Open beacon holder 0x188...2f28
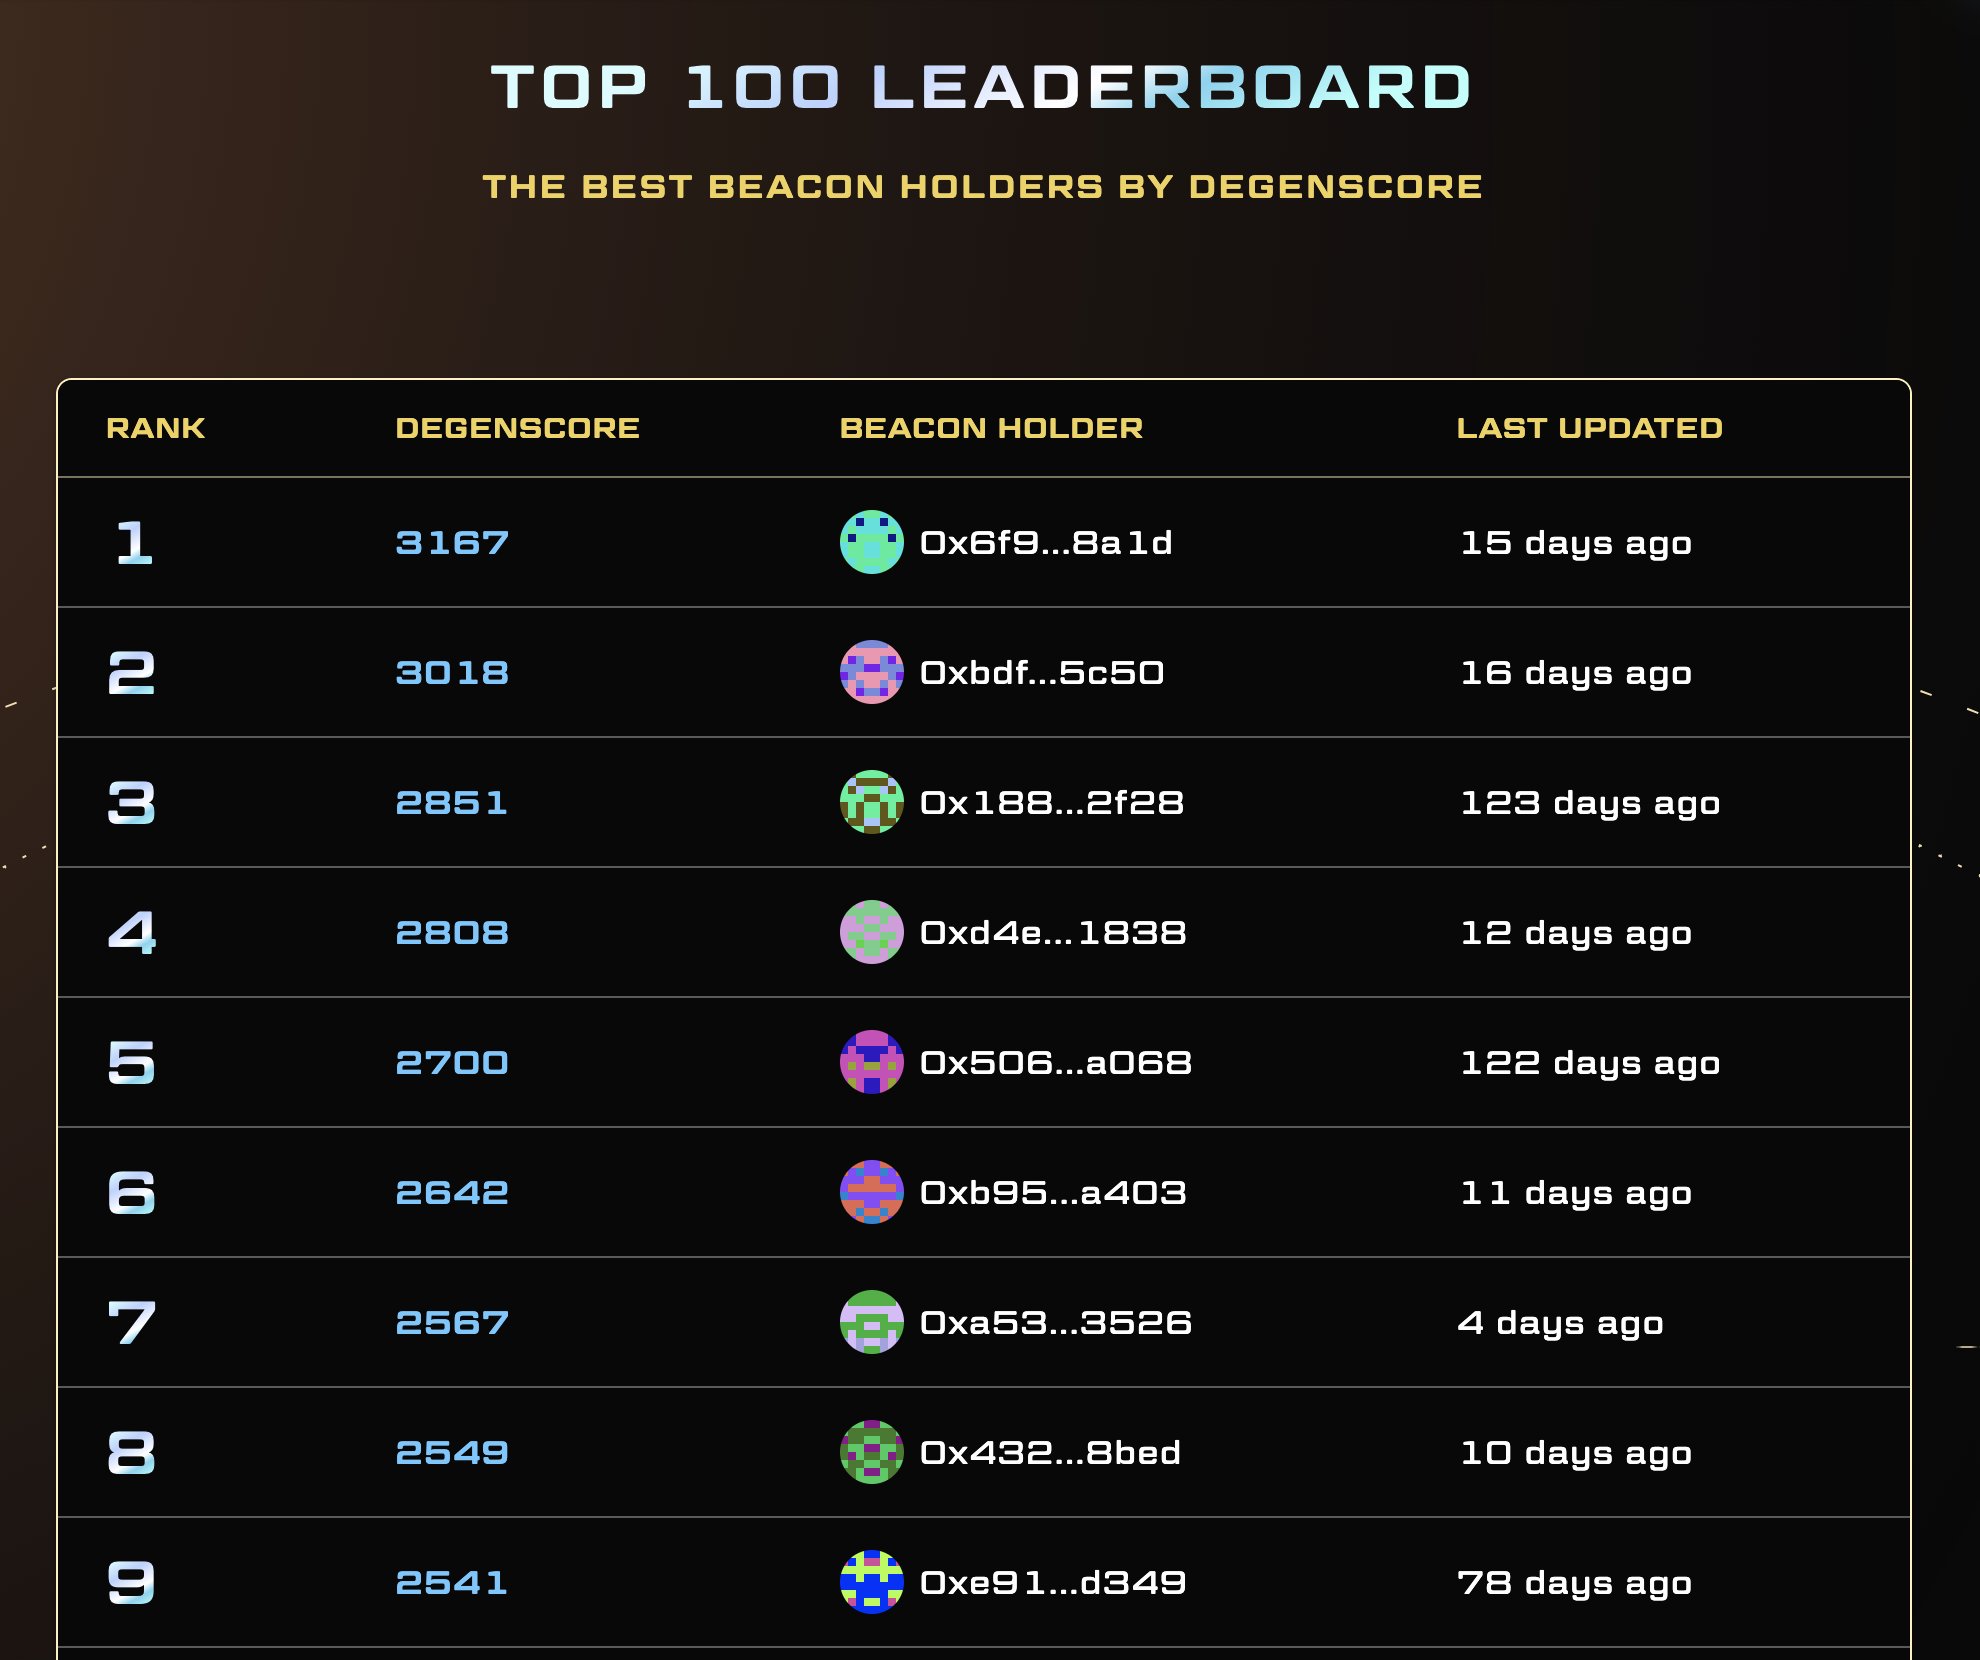The image size is (1980, 1660). pyautogui.click(x=1051, y=803)
